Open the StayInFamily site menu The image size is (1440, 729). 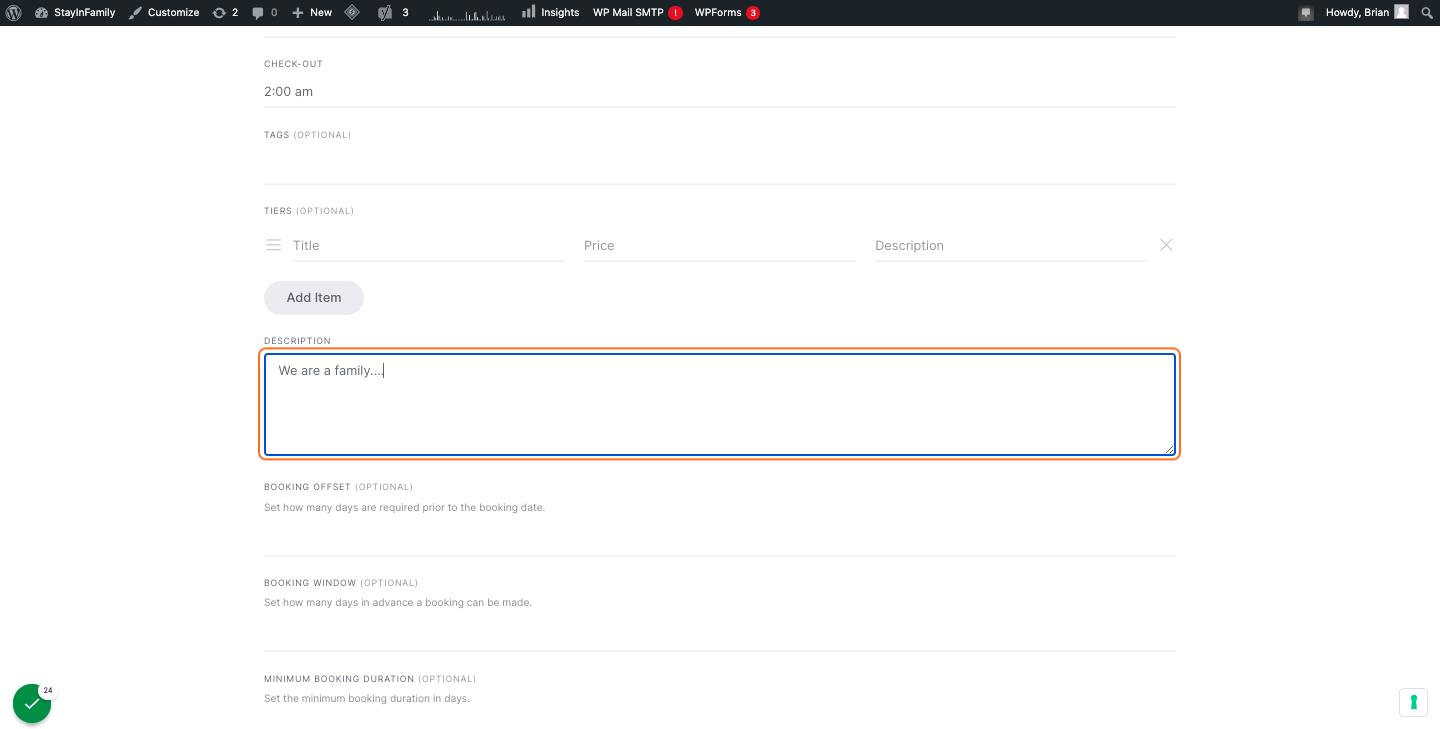pyautogui.click(x=75, y=12)
